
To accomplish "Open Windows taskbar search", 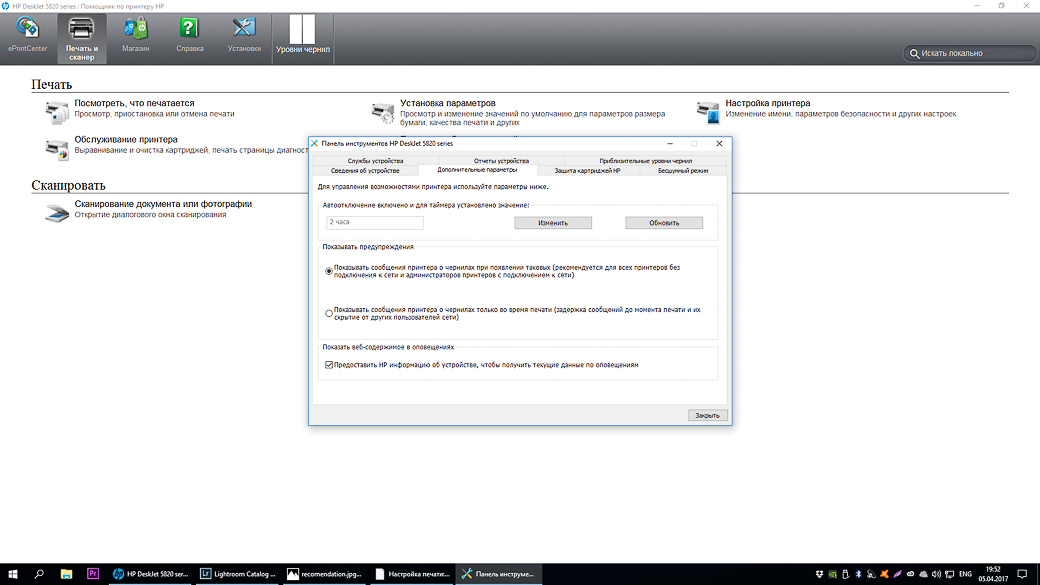I will tap(39, 574).
